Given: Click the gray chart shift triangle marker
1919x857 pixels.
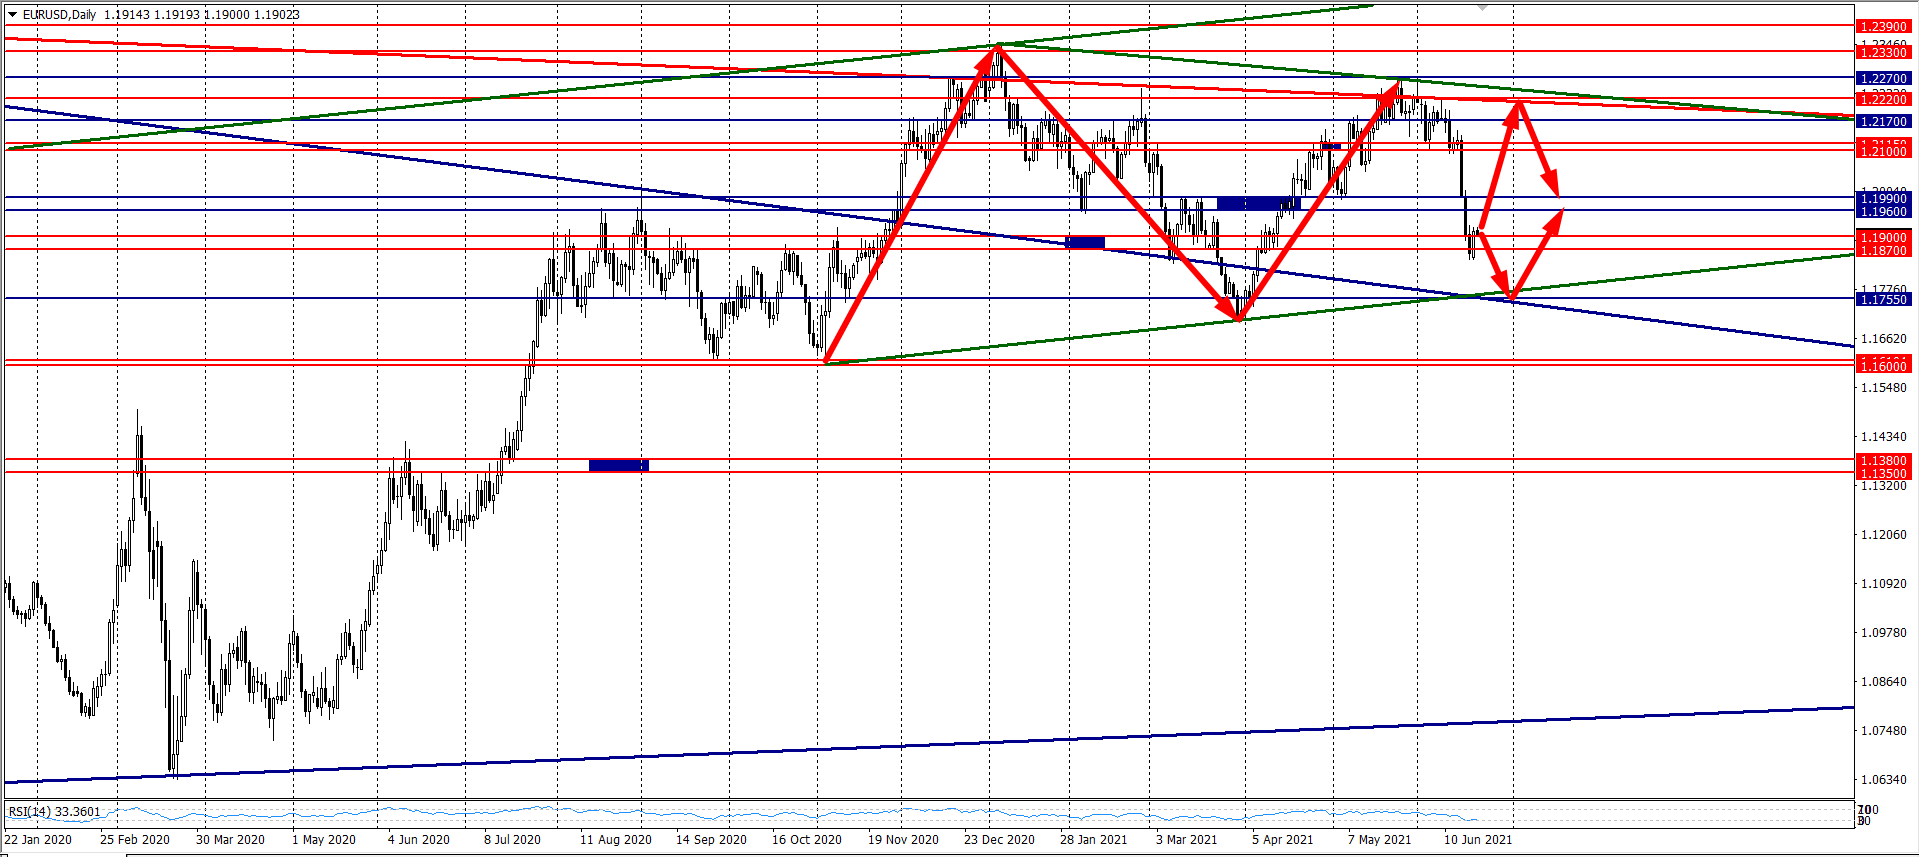Looking at the screenshot, I should [x=1483, y=7].
